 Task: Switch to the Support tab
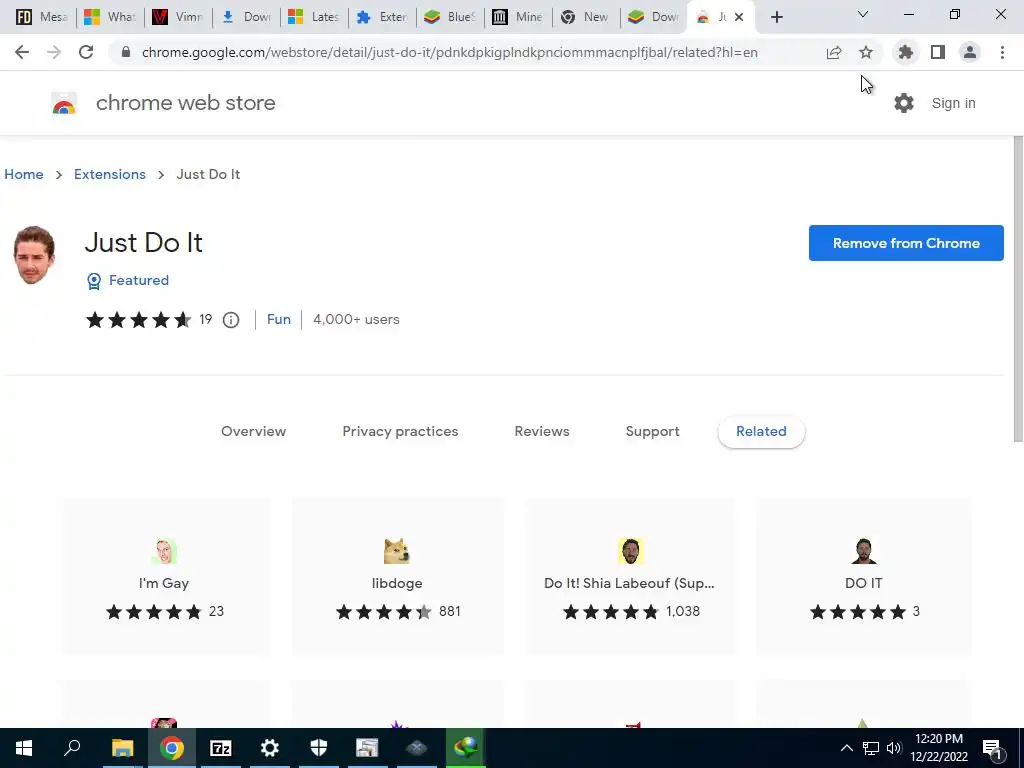[x=652, y=432]
